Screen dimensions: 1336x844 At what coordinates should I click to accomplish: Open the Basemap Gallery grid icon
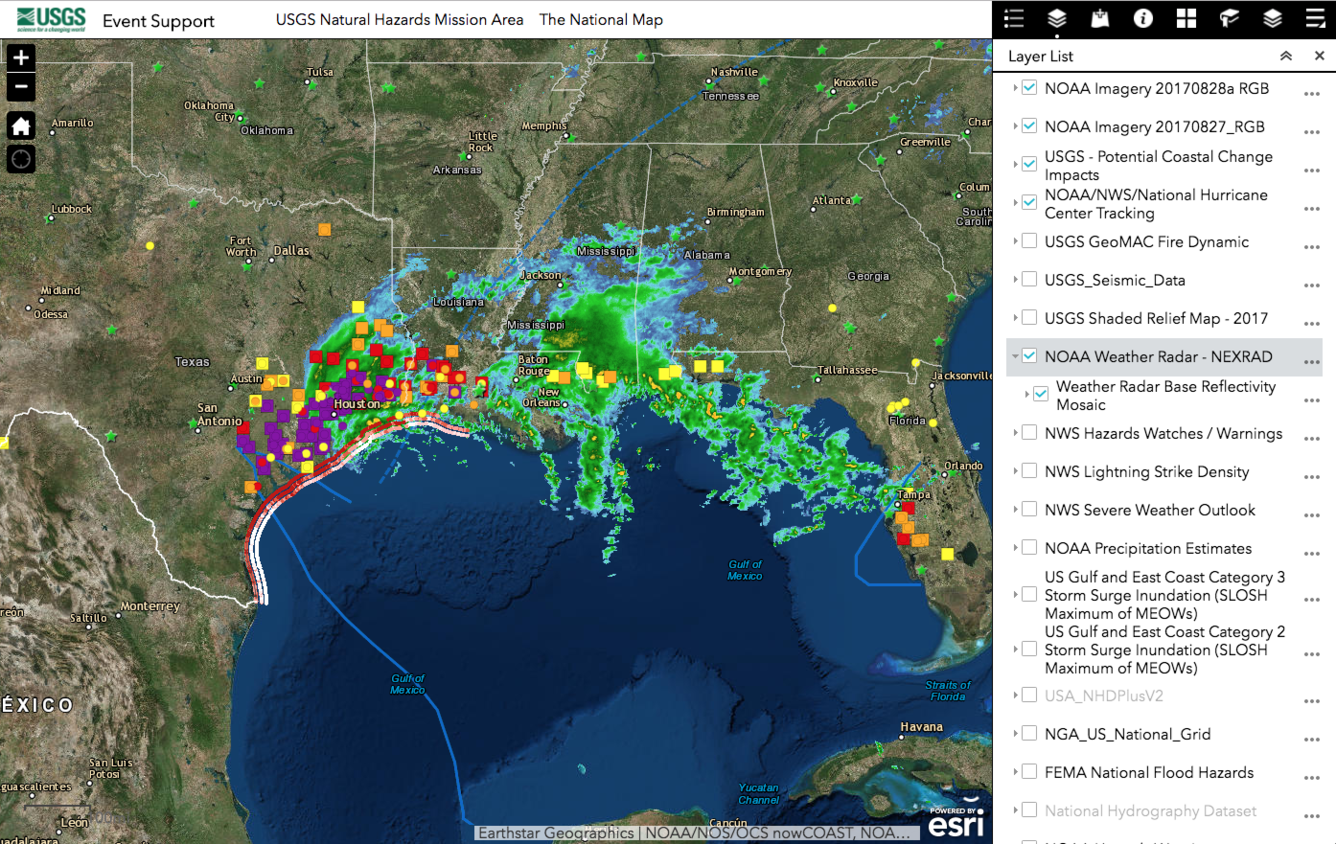pyautogui.click(x=1186, y=18)
